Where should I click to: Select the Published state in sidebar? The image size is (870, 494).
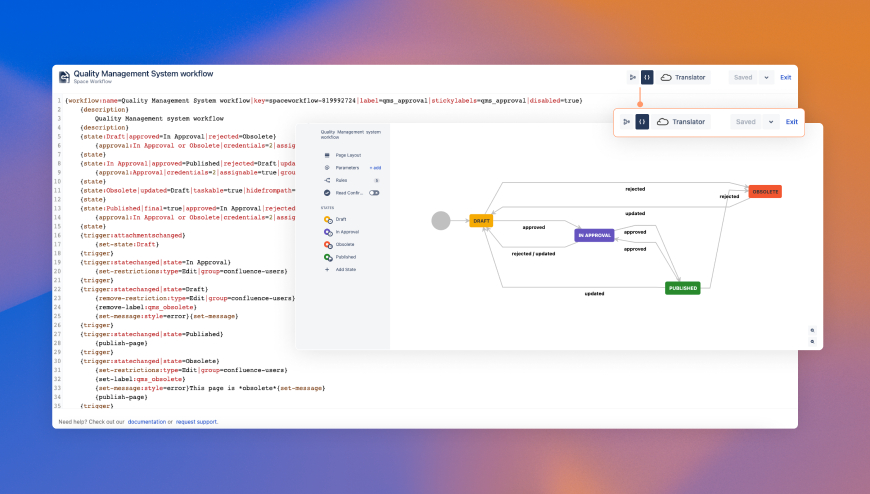click(x=346, y=257)
